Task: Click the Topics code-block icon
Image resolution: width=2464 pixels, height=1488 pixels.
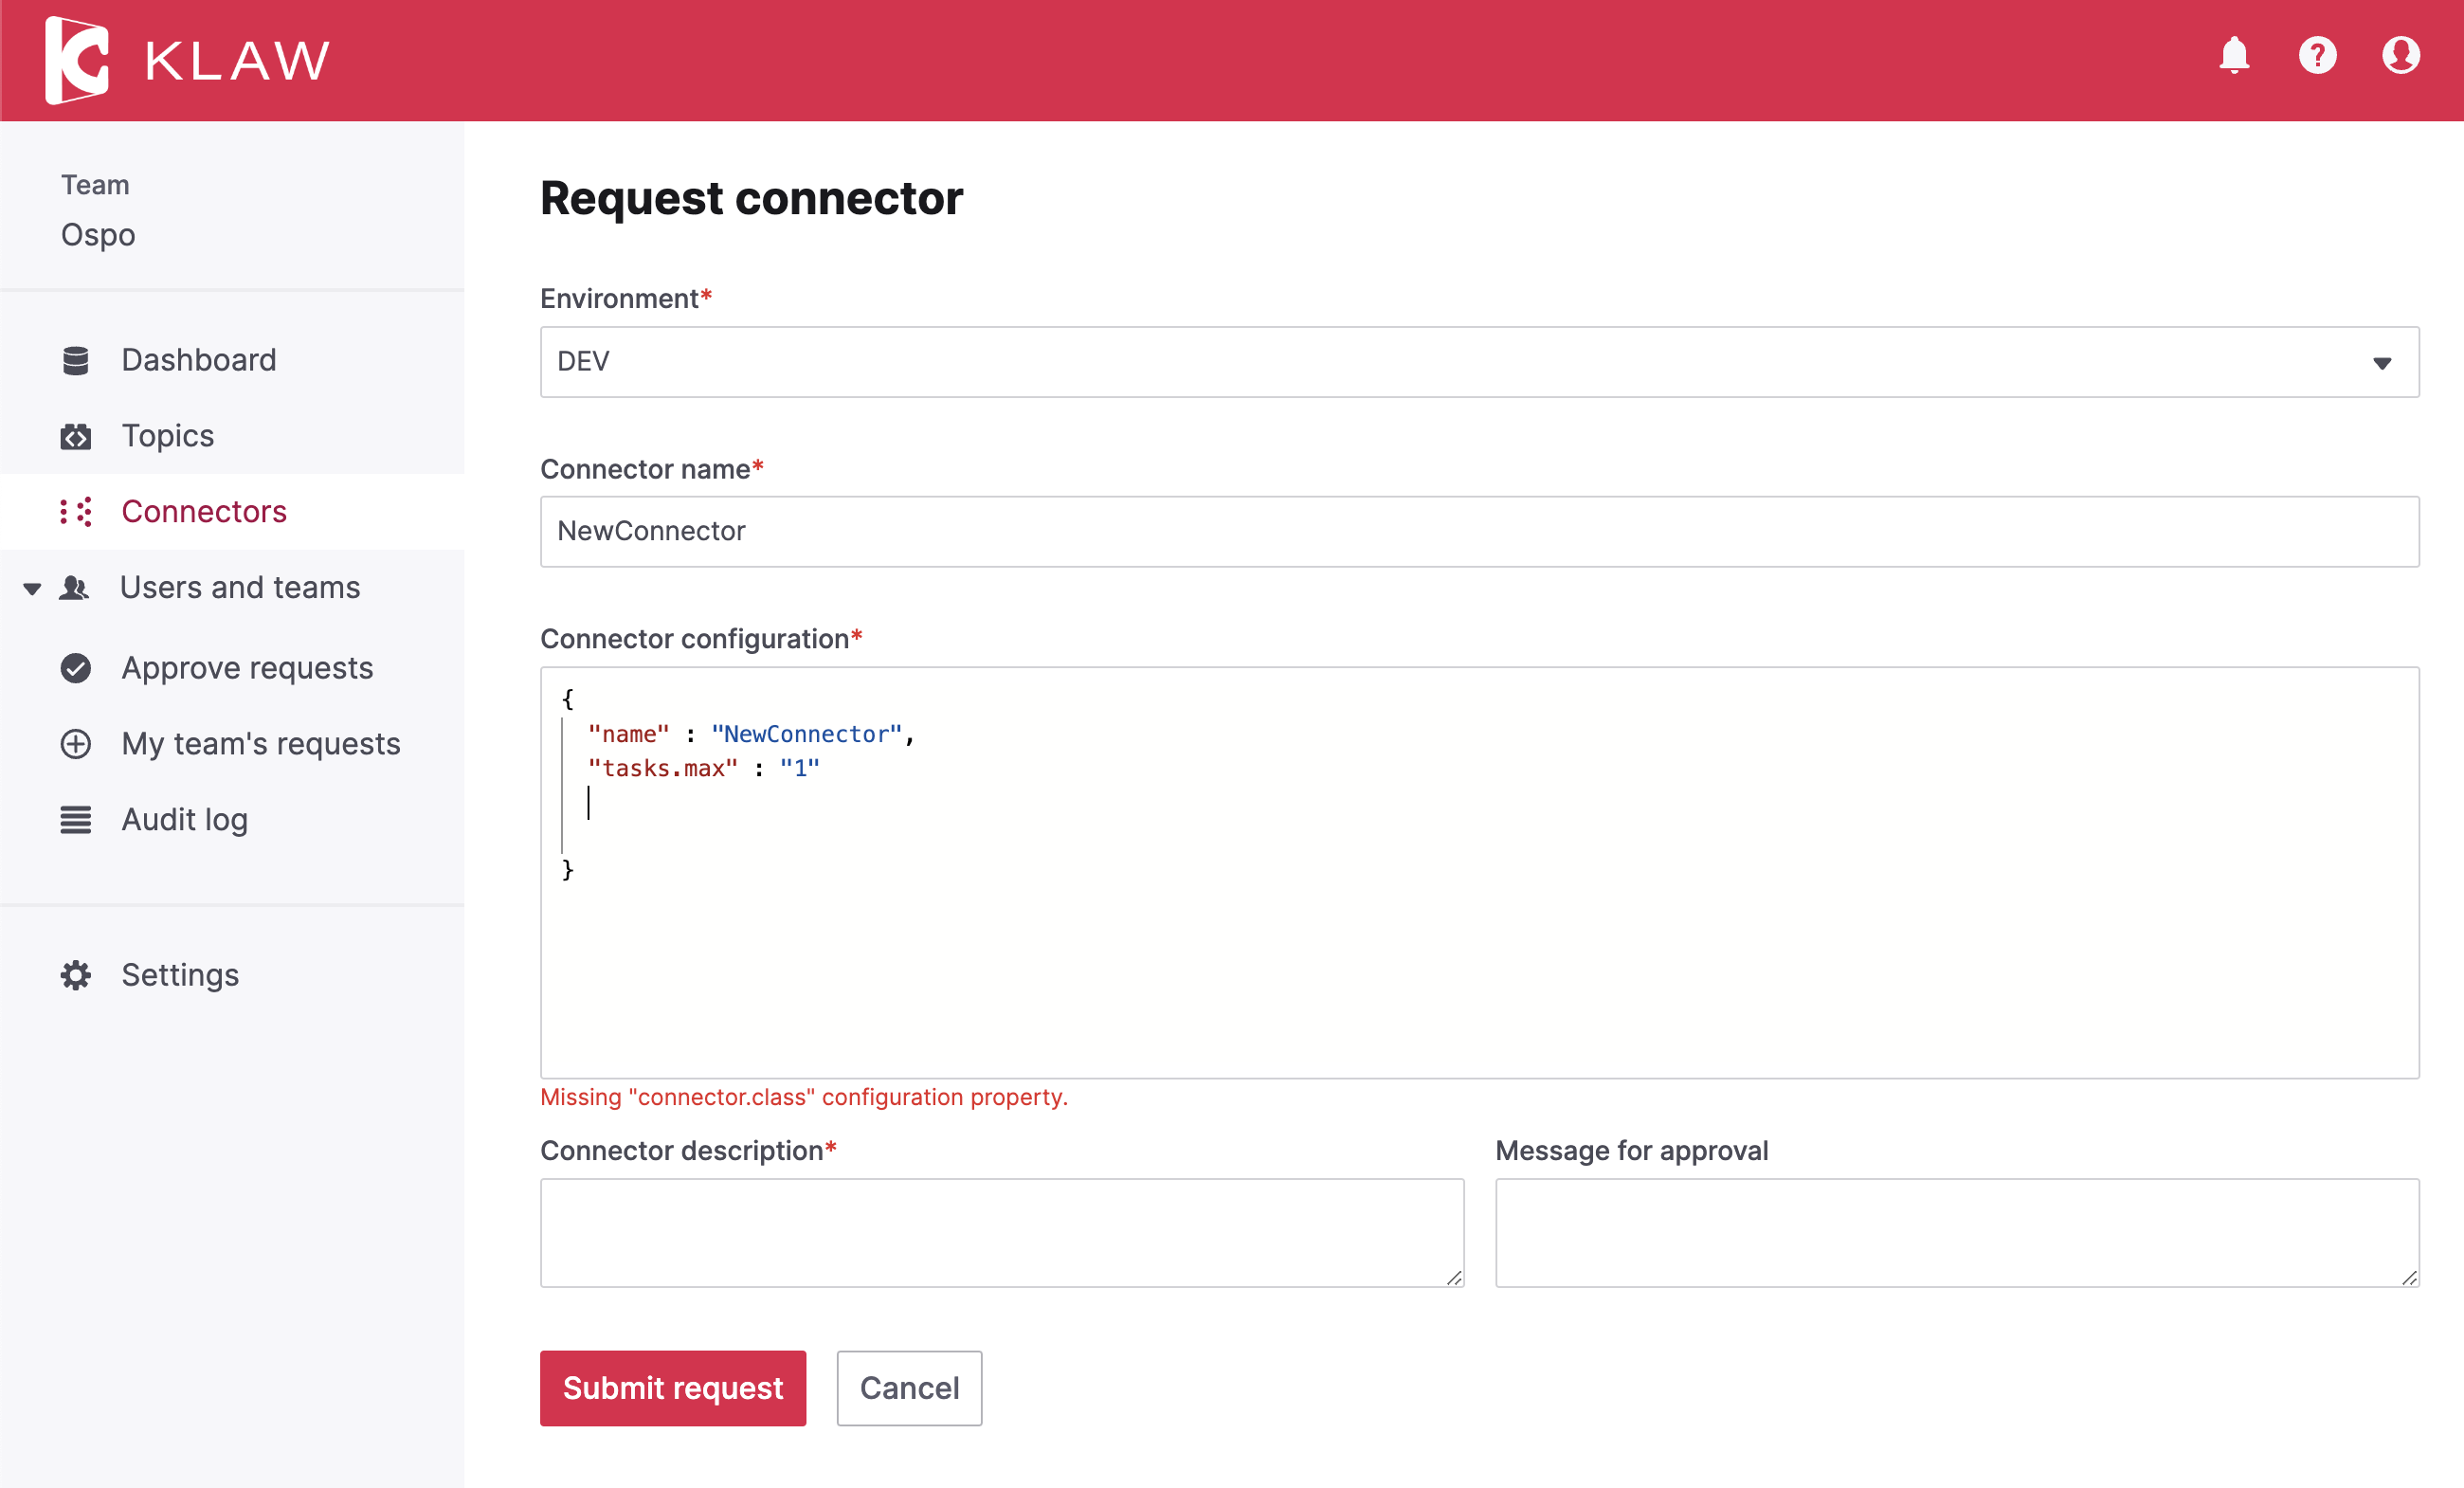Action: (x=76, y=436)
